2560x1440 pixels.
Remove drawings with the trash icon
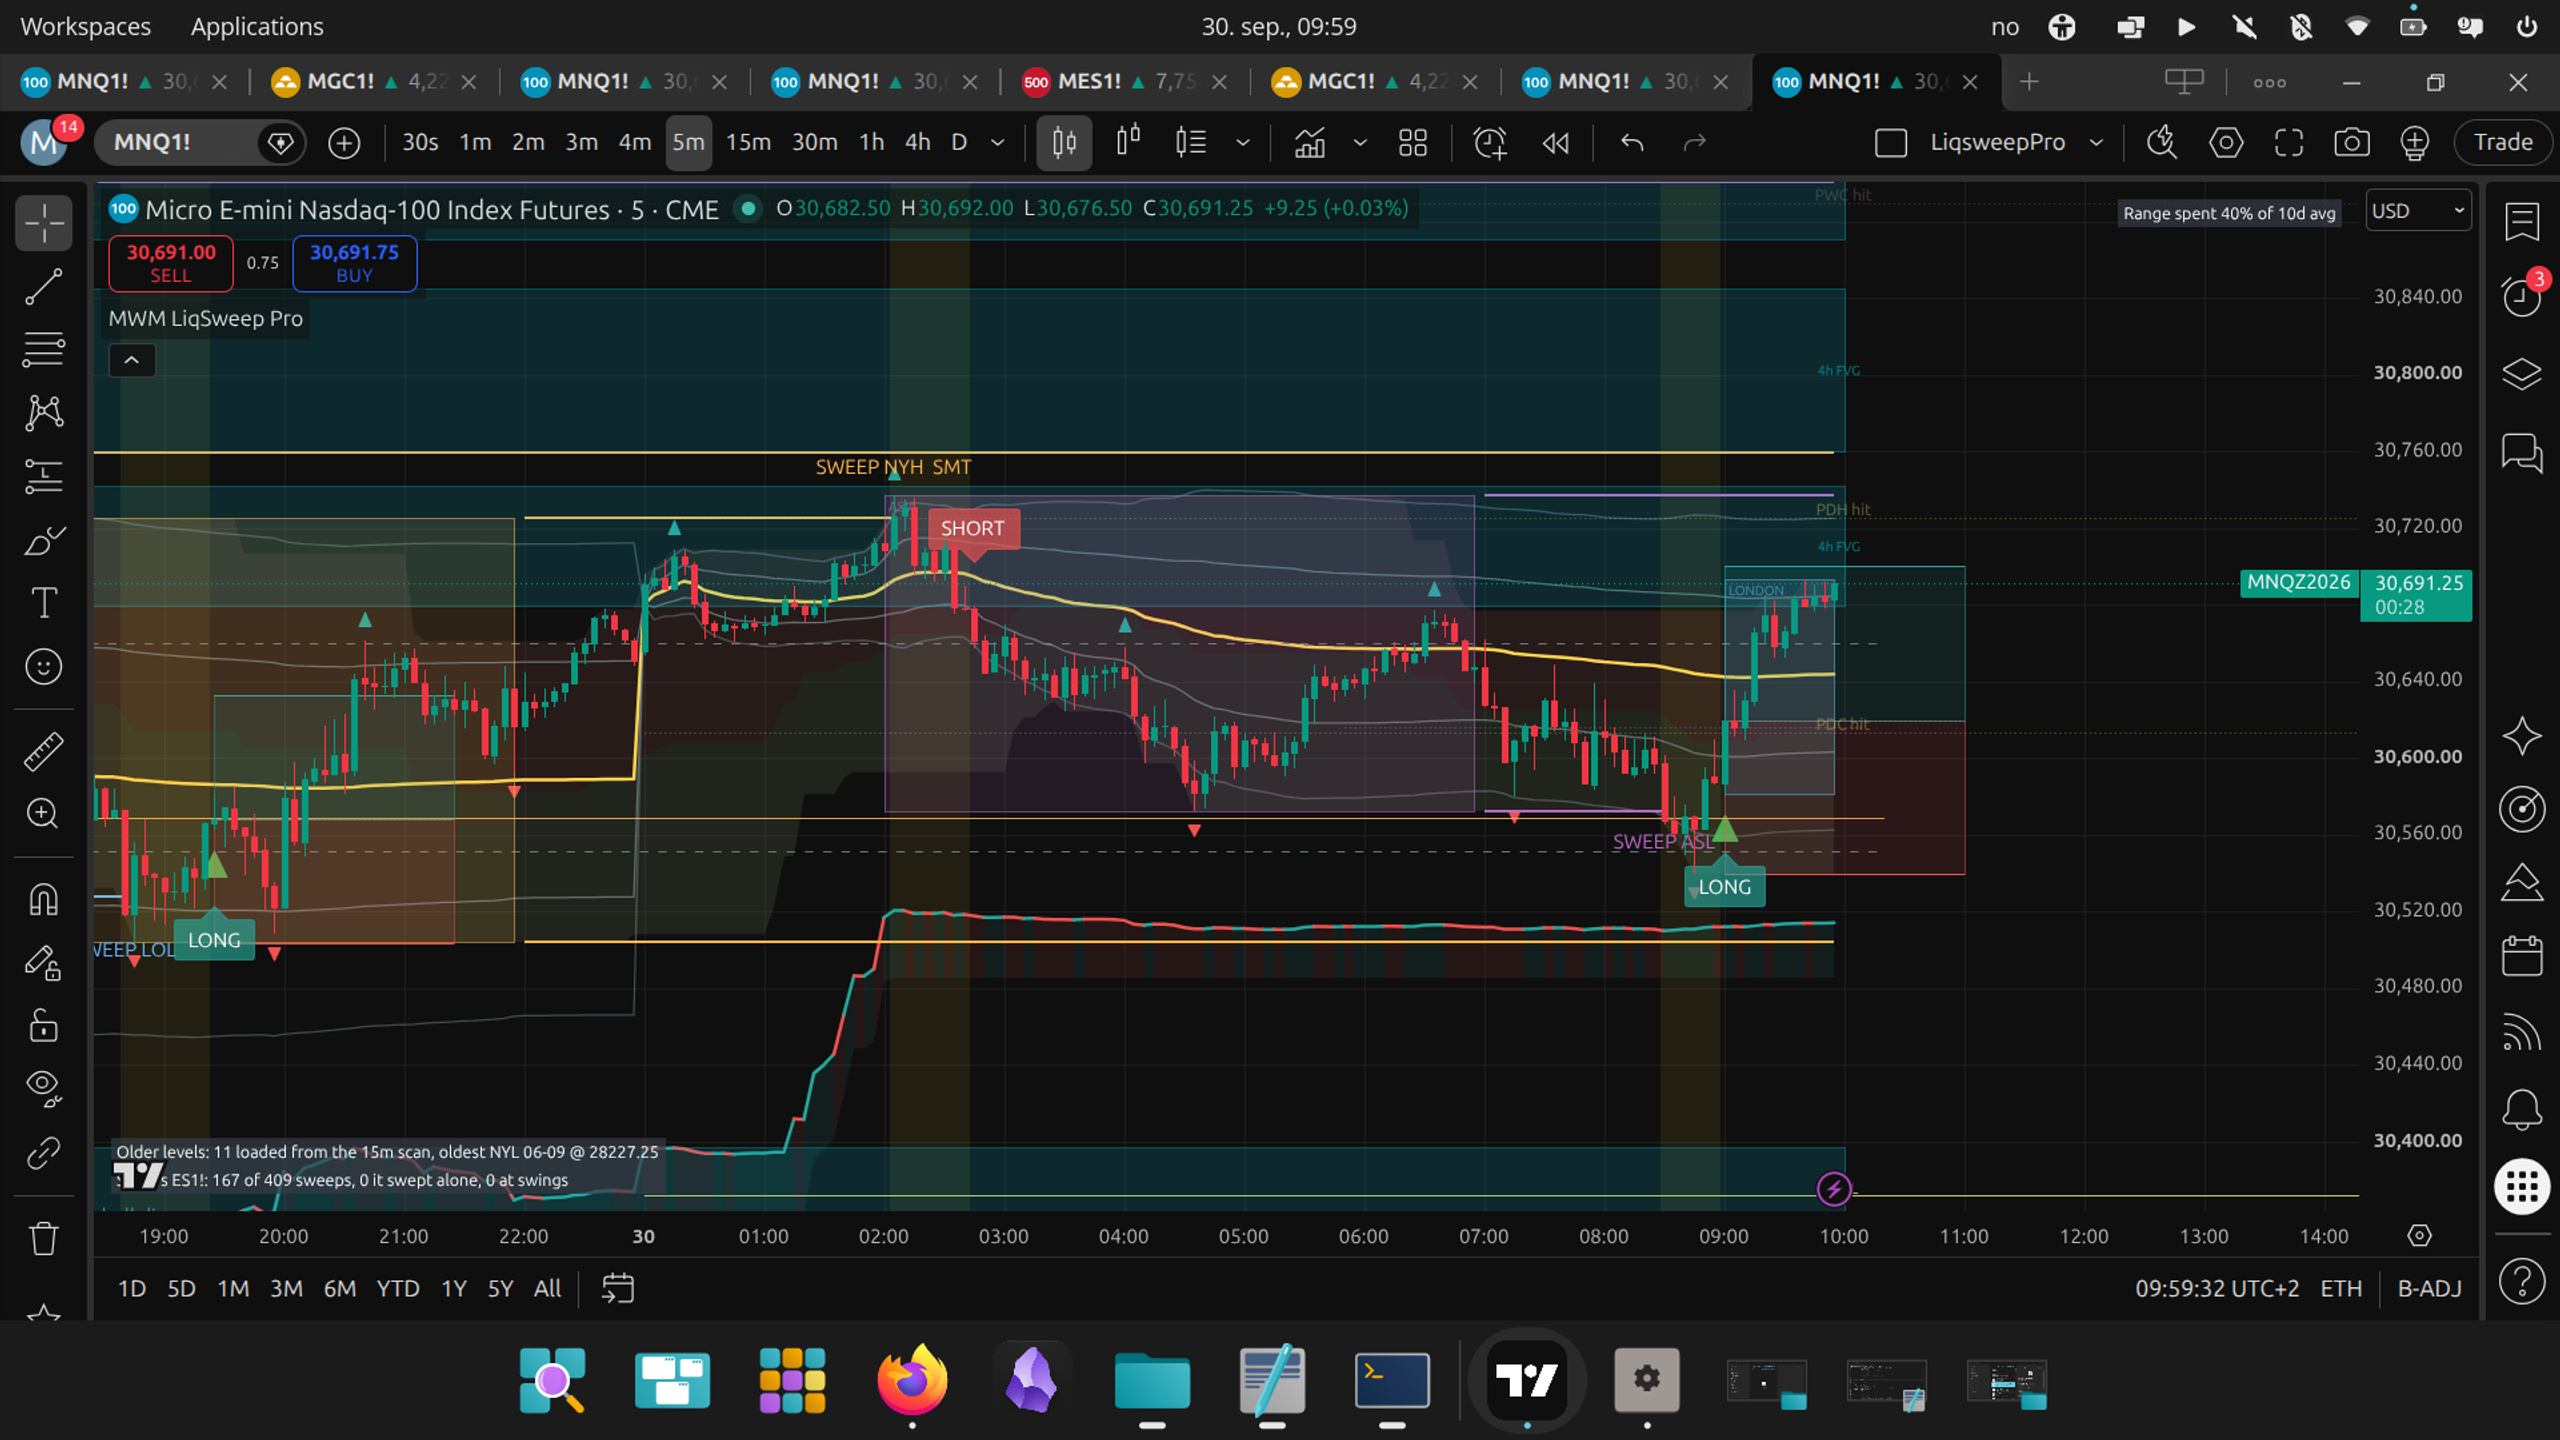pyautogui.click(x=43, y=1239)
